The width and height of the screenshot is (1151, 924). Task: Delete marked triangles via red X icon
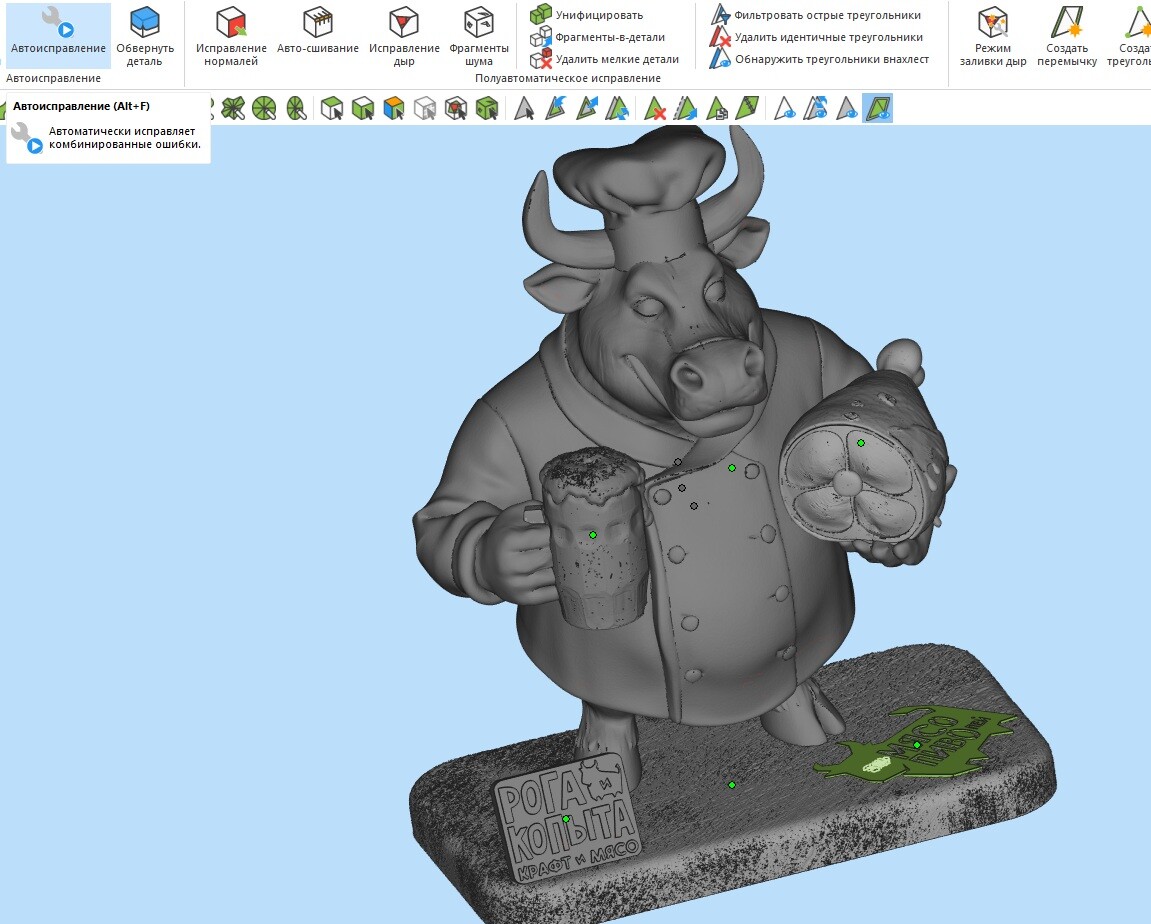[655, 109]
